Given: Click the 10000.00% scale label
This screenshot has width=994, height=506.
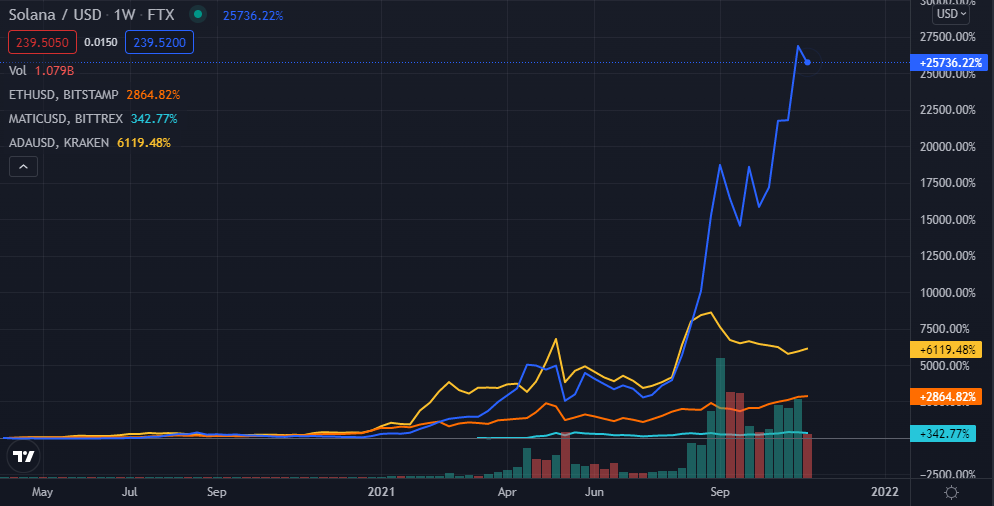Looking at the screenshot, I should click(948, 292).
